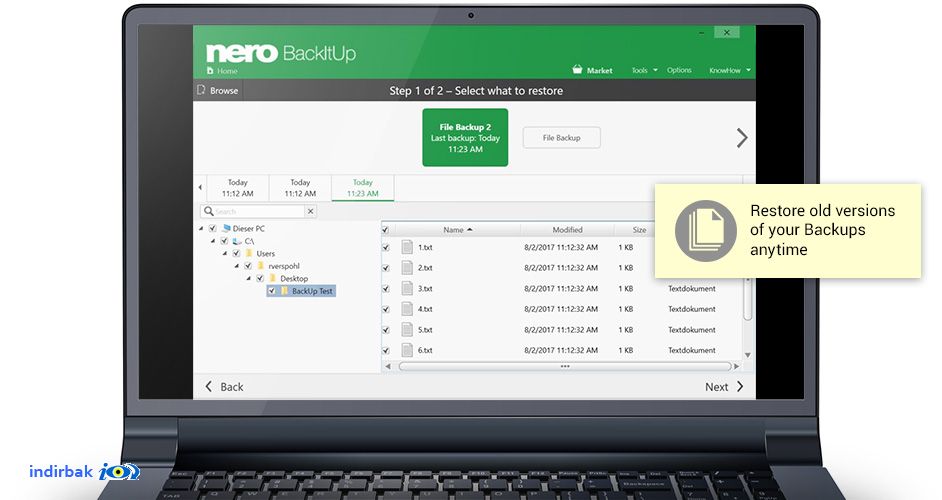Image resolution: width=942 pixels, height=500 pixels.
Task: Collapse the Desktop tree node
Action: [248, 278]
